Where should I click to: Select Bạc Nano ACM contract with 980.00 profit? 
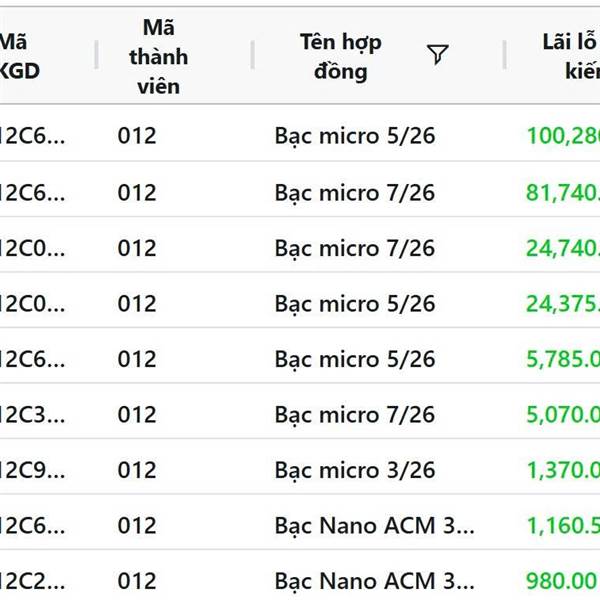point(375,580)
